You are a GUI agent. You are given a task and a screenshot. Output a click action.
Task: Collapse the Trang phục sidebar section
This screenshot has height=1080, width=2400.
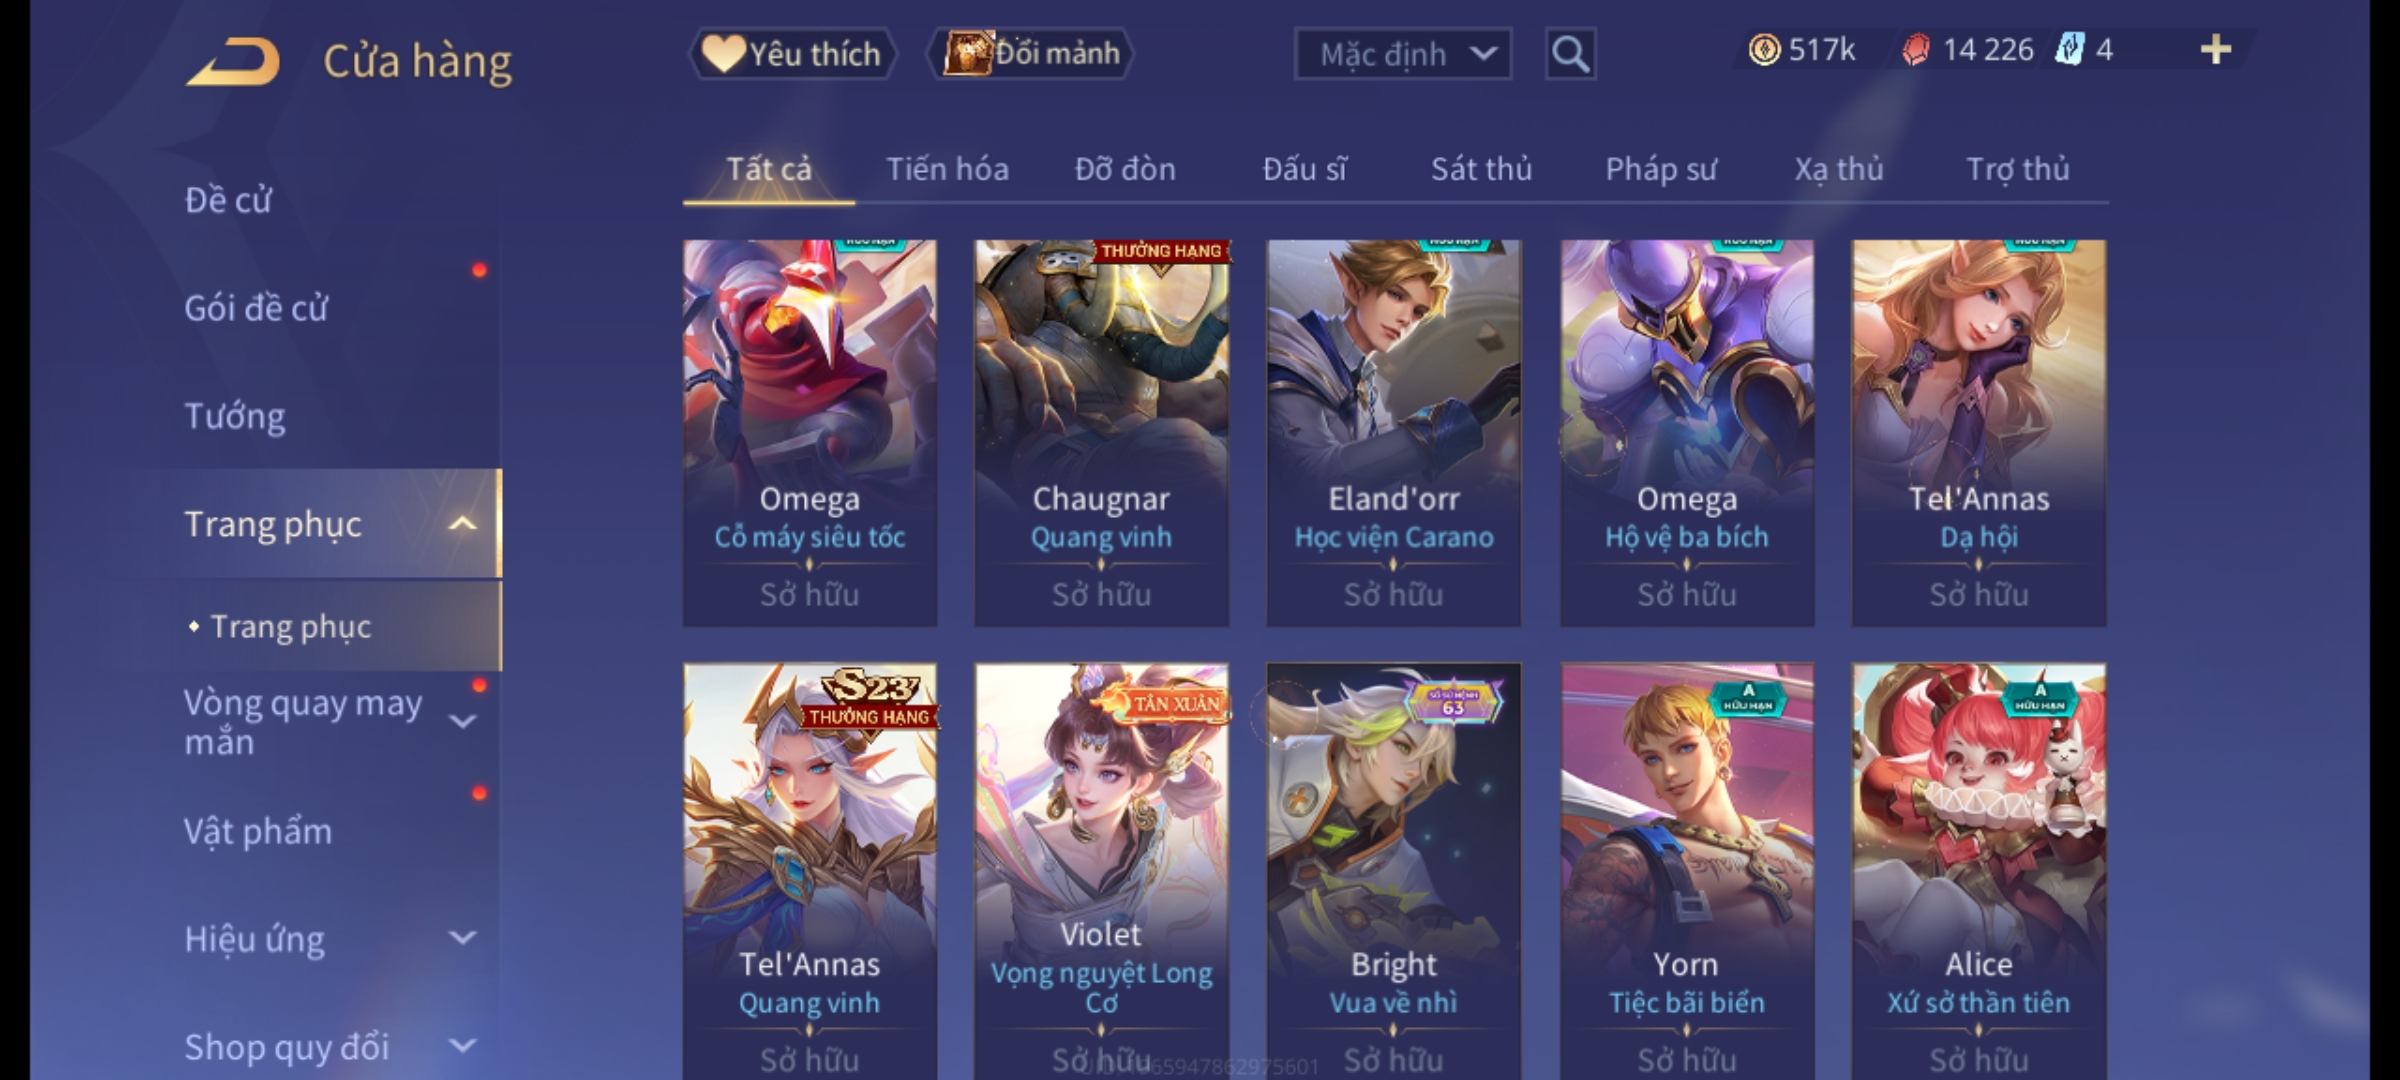coord(463,524)
